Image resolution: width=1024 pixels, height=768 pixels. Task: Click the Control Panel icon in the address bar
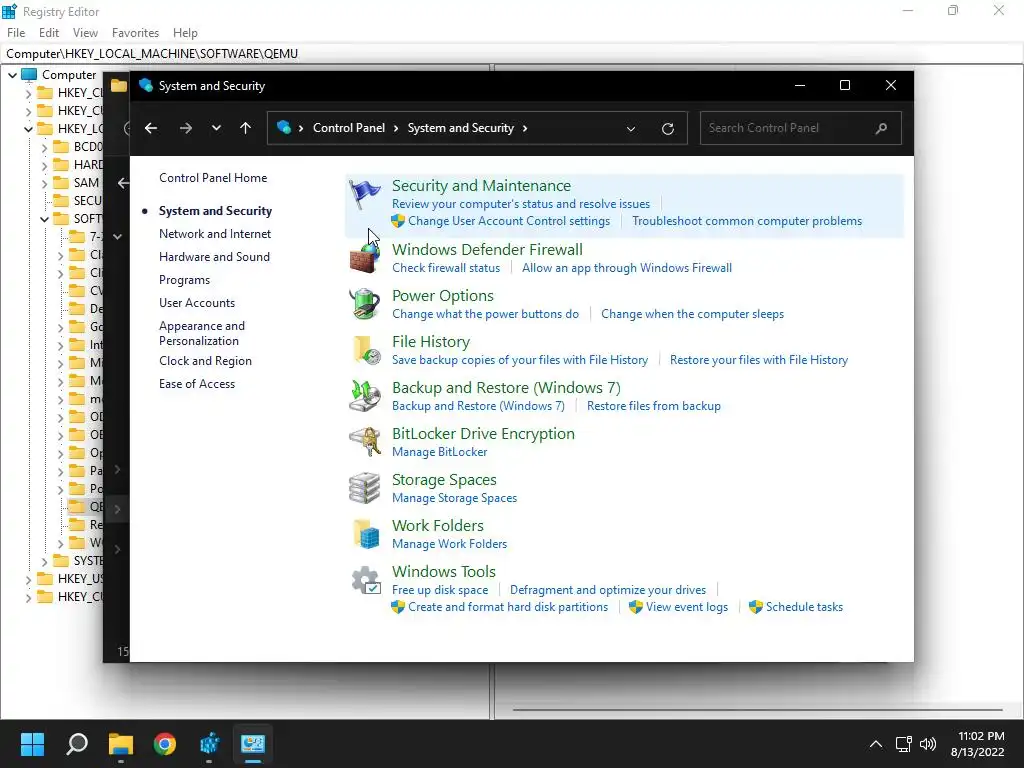[283, 127]
